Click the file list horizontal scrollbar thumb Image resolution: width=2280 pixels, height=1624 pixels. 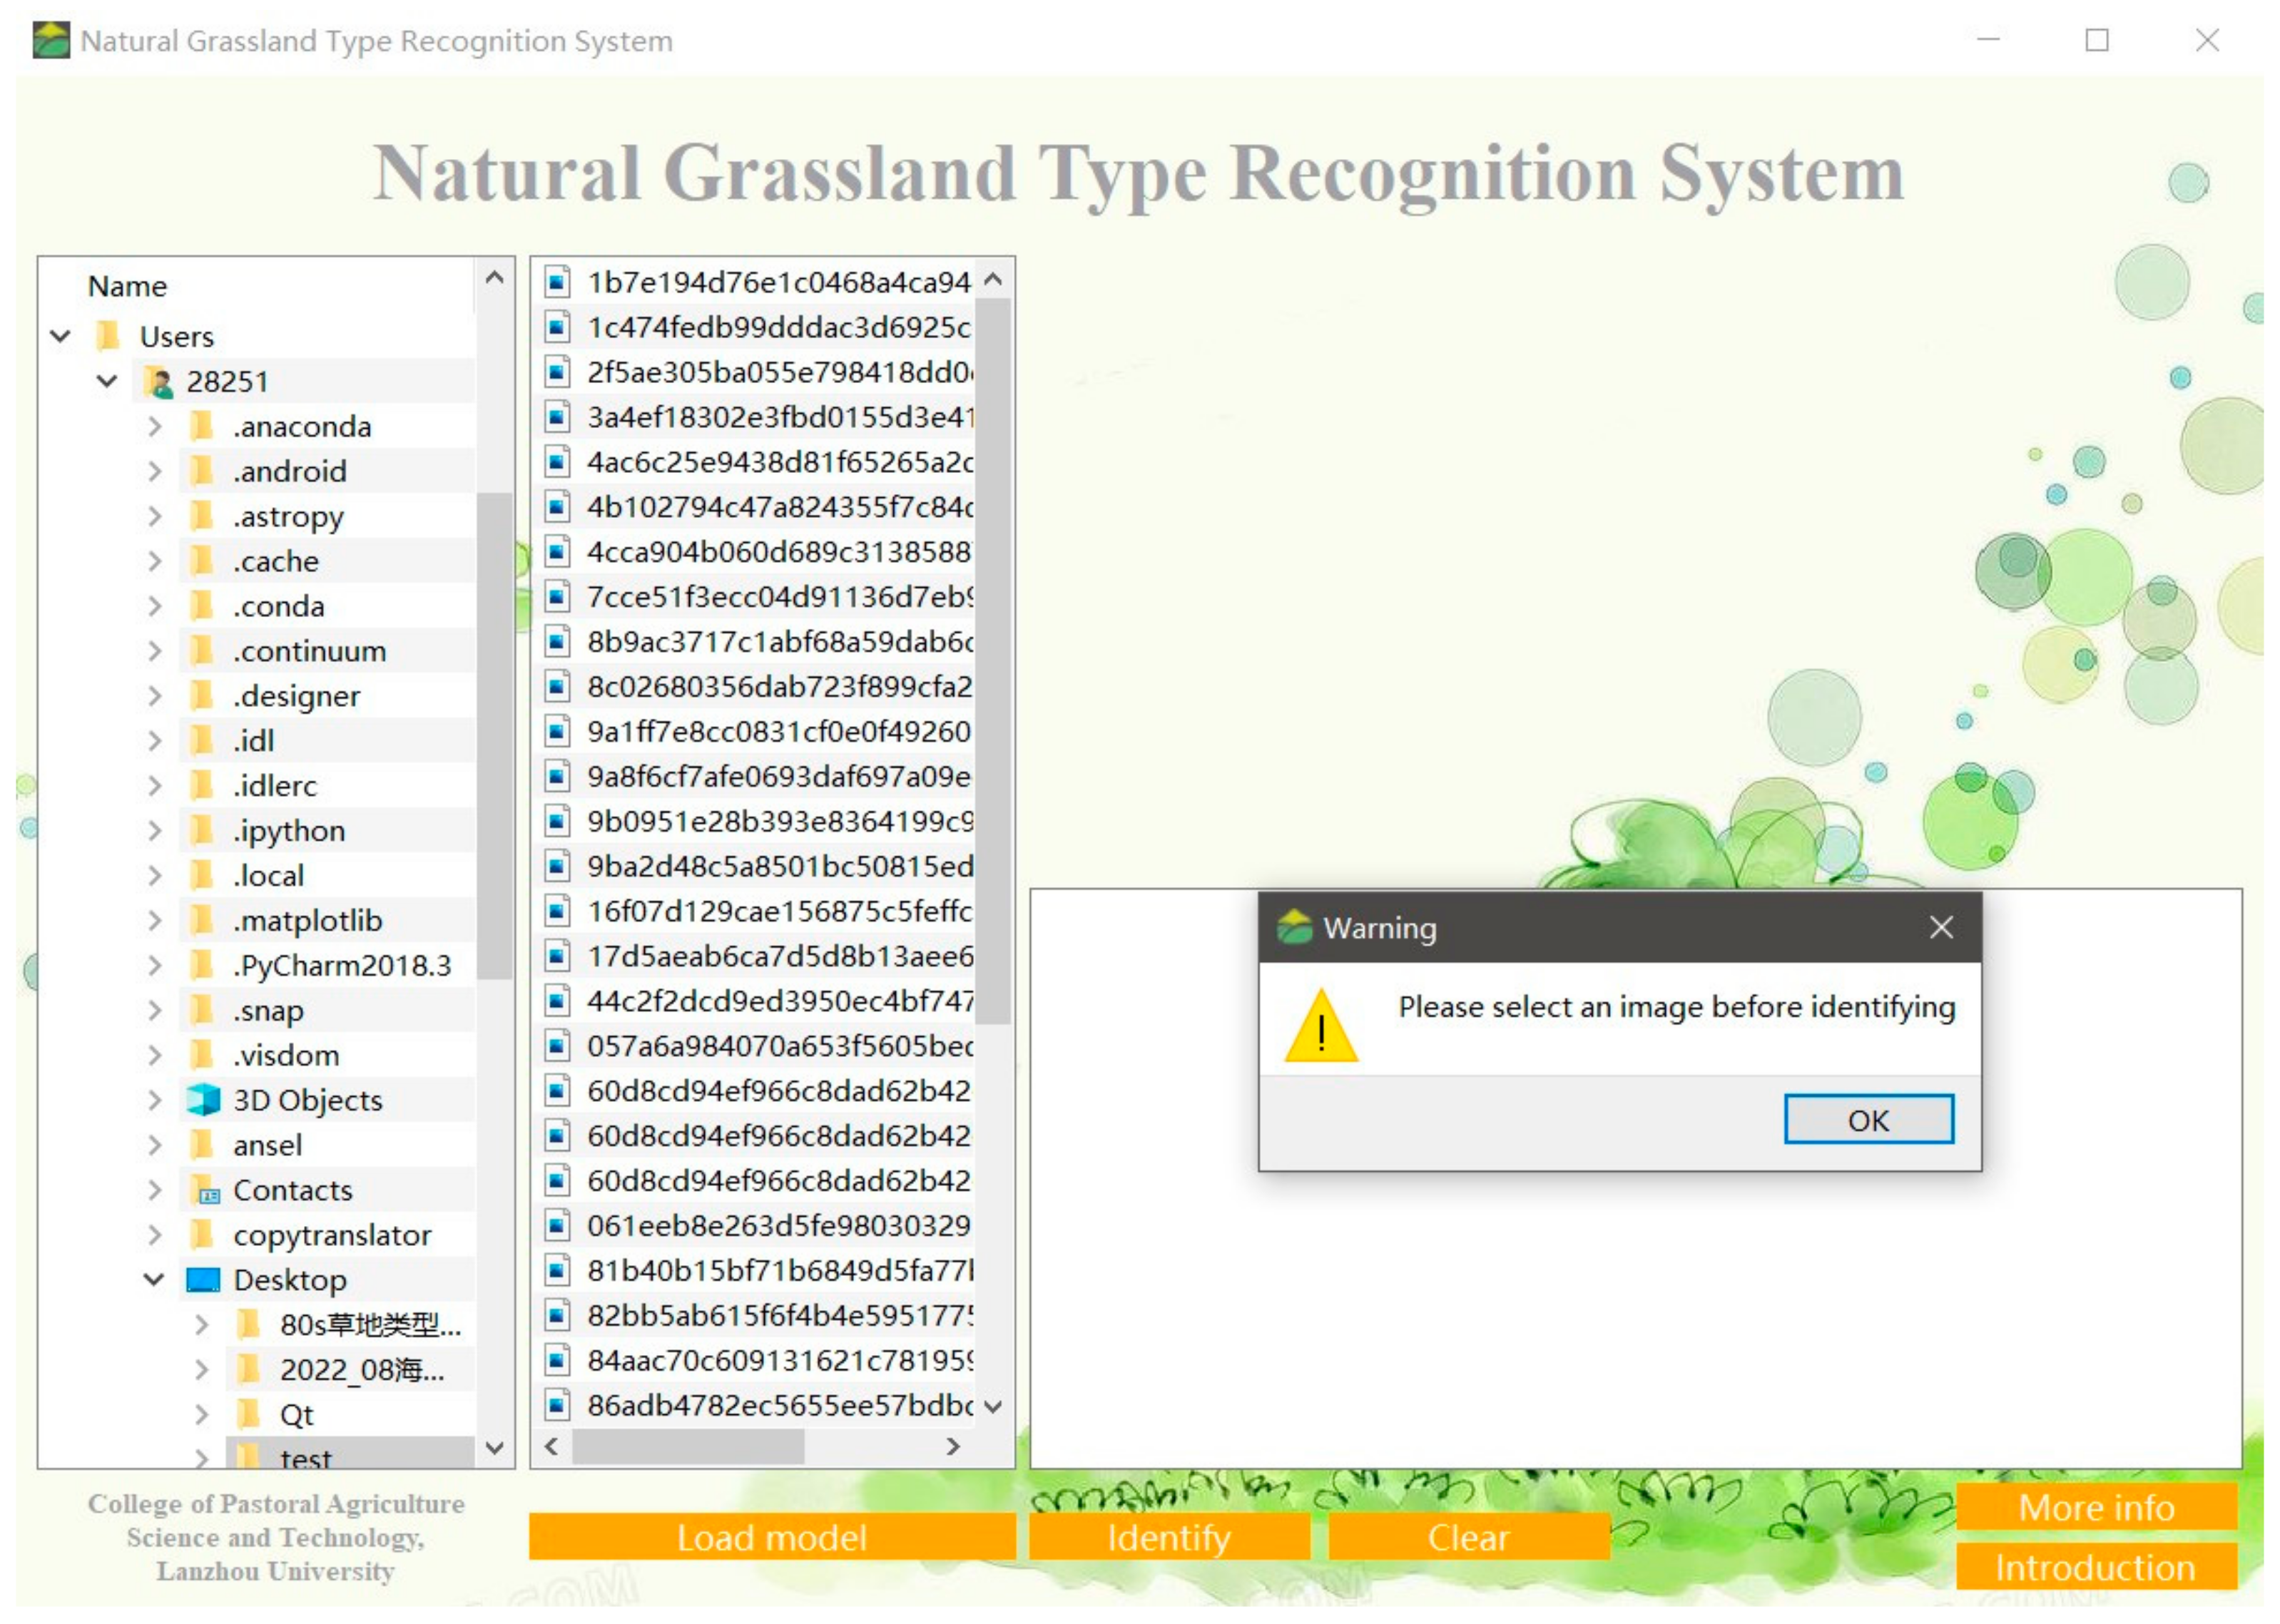click(688, 1446)
